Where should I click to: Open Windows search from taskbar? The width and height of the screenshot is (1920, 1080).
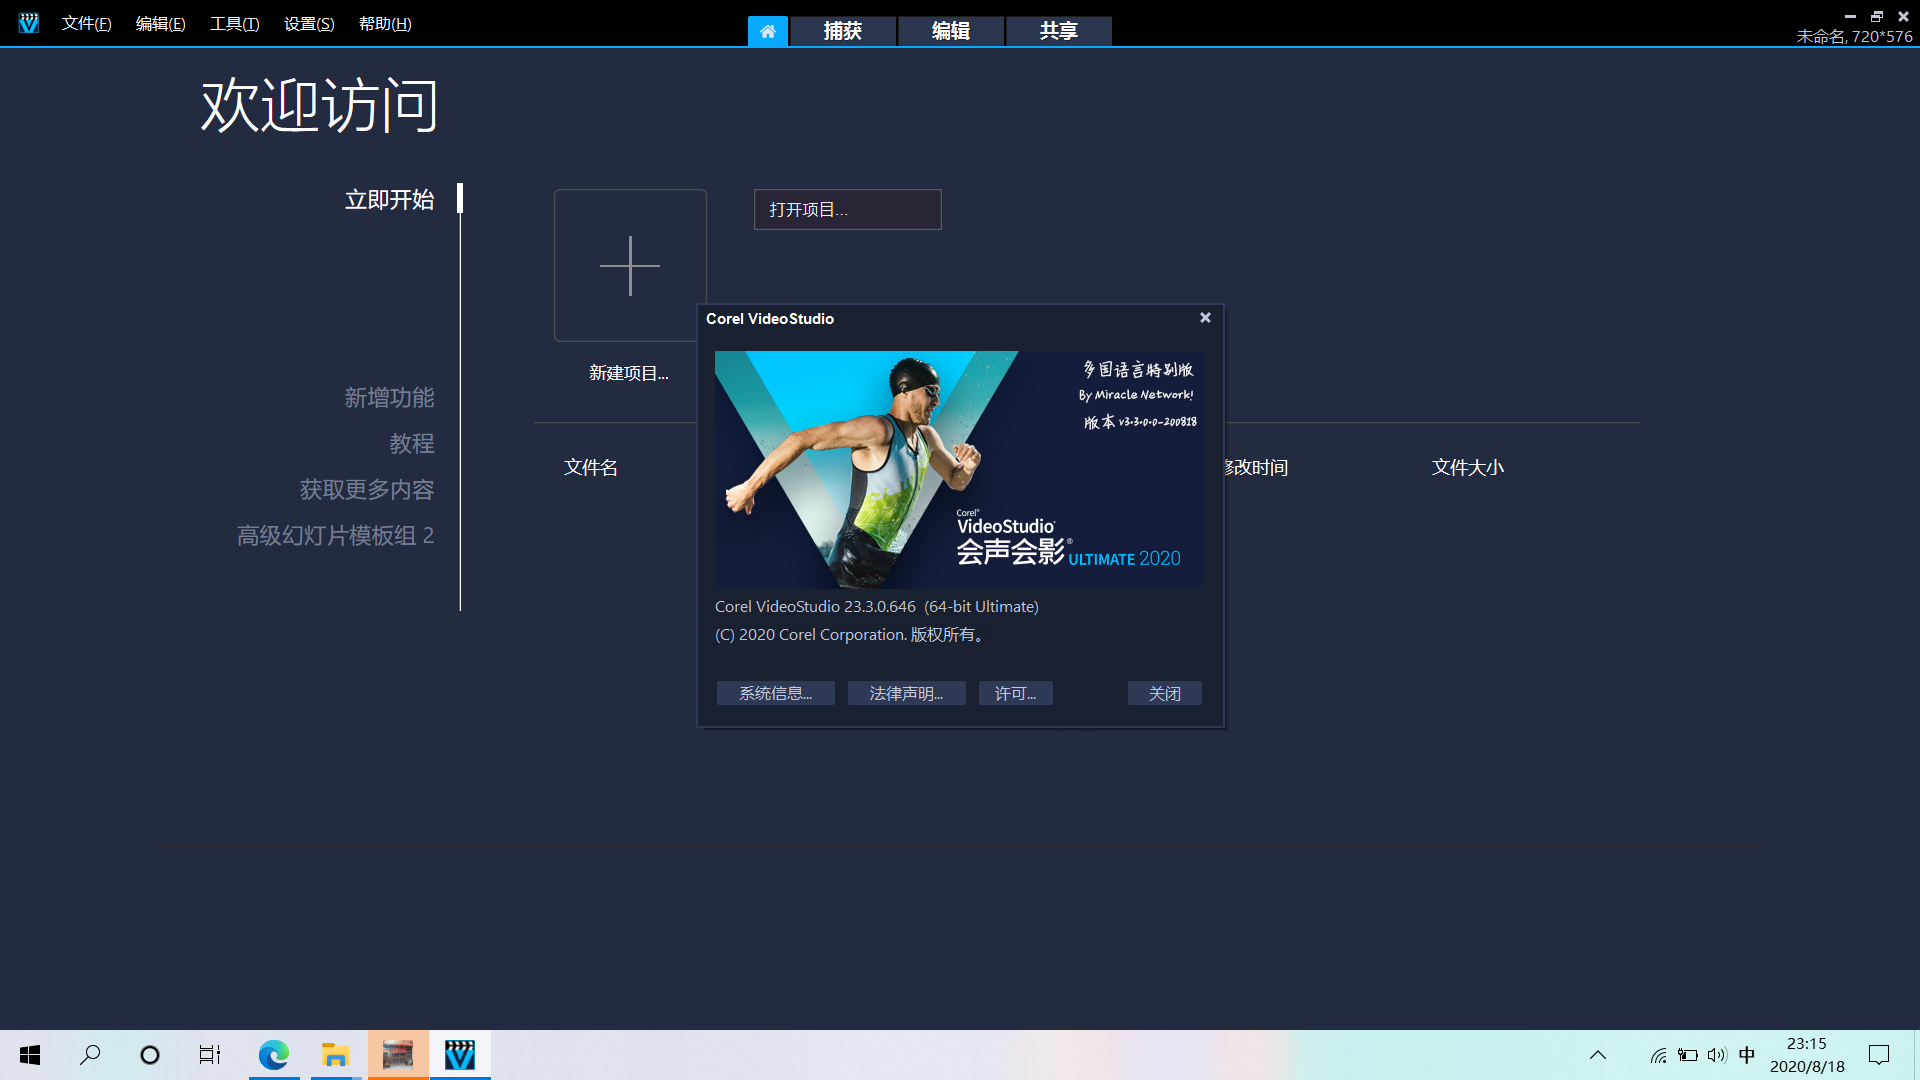90,1055
